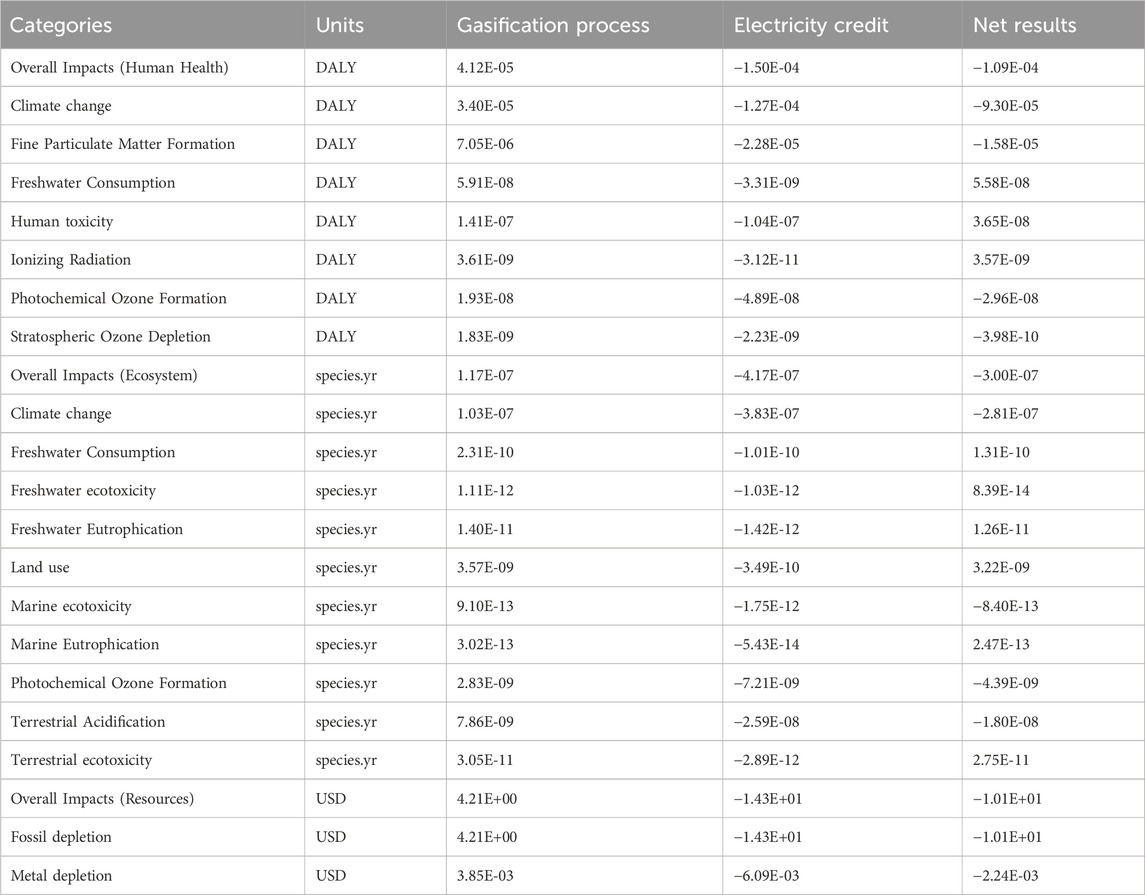The image size is (1145, 895).
Task: Select the Net results column header
Action: point(1025,24)
